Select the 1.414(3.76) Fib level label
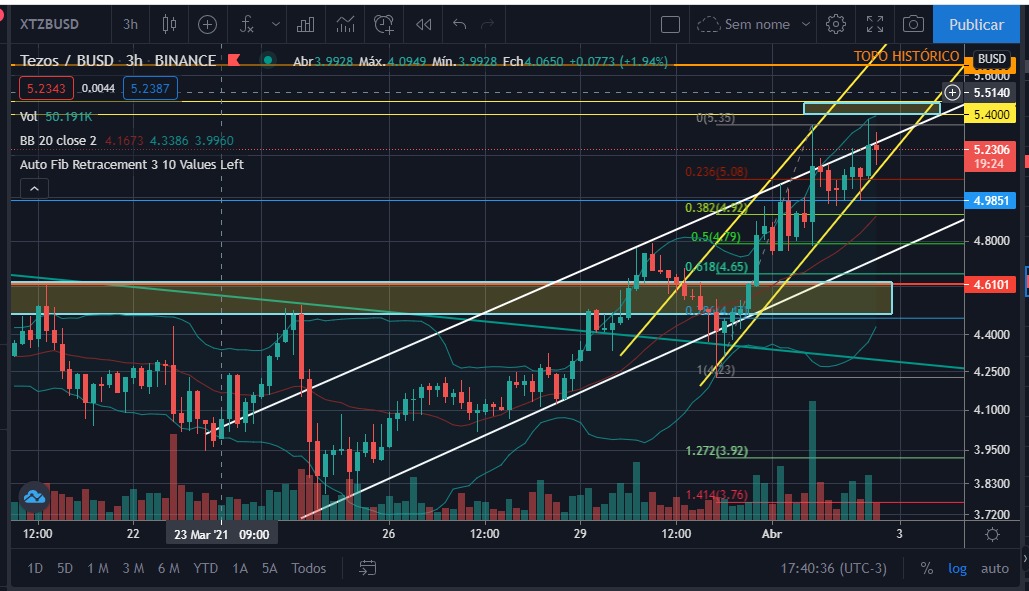This screenshot has height=591, width=1029. 716,495
